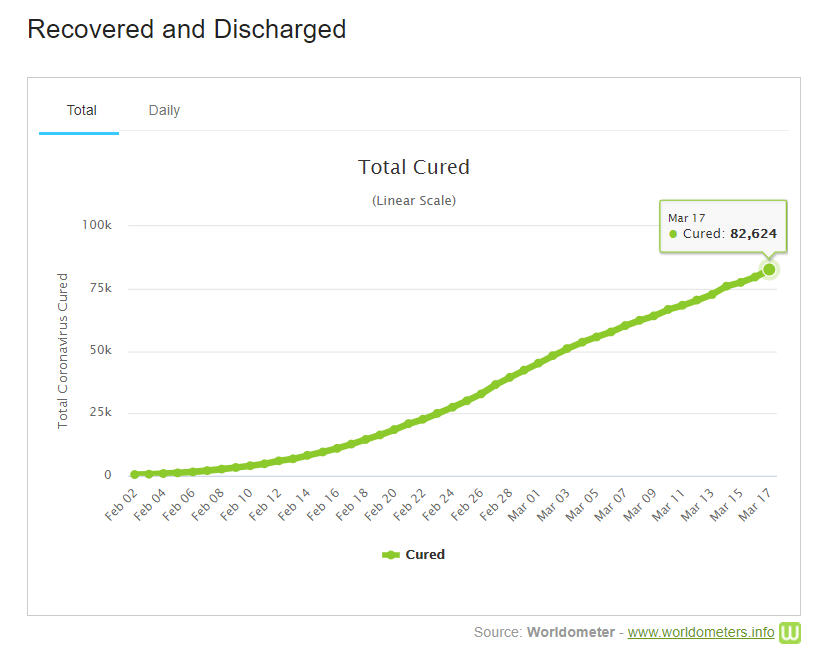
Task: Switch to the Daily tab
Action: click(164, 110)
